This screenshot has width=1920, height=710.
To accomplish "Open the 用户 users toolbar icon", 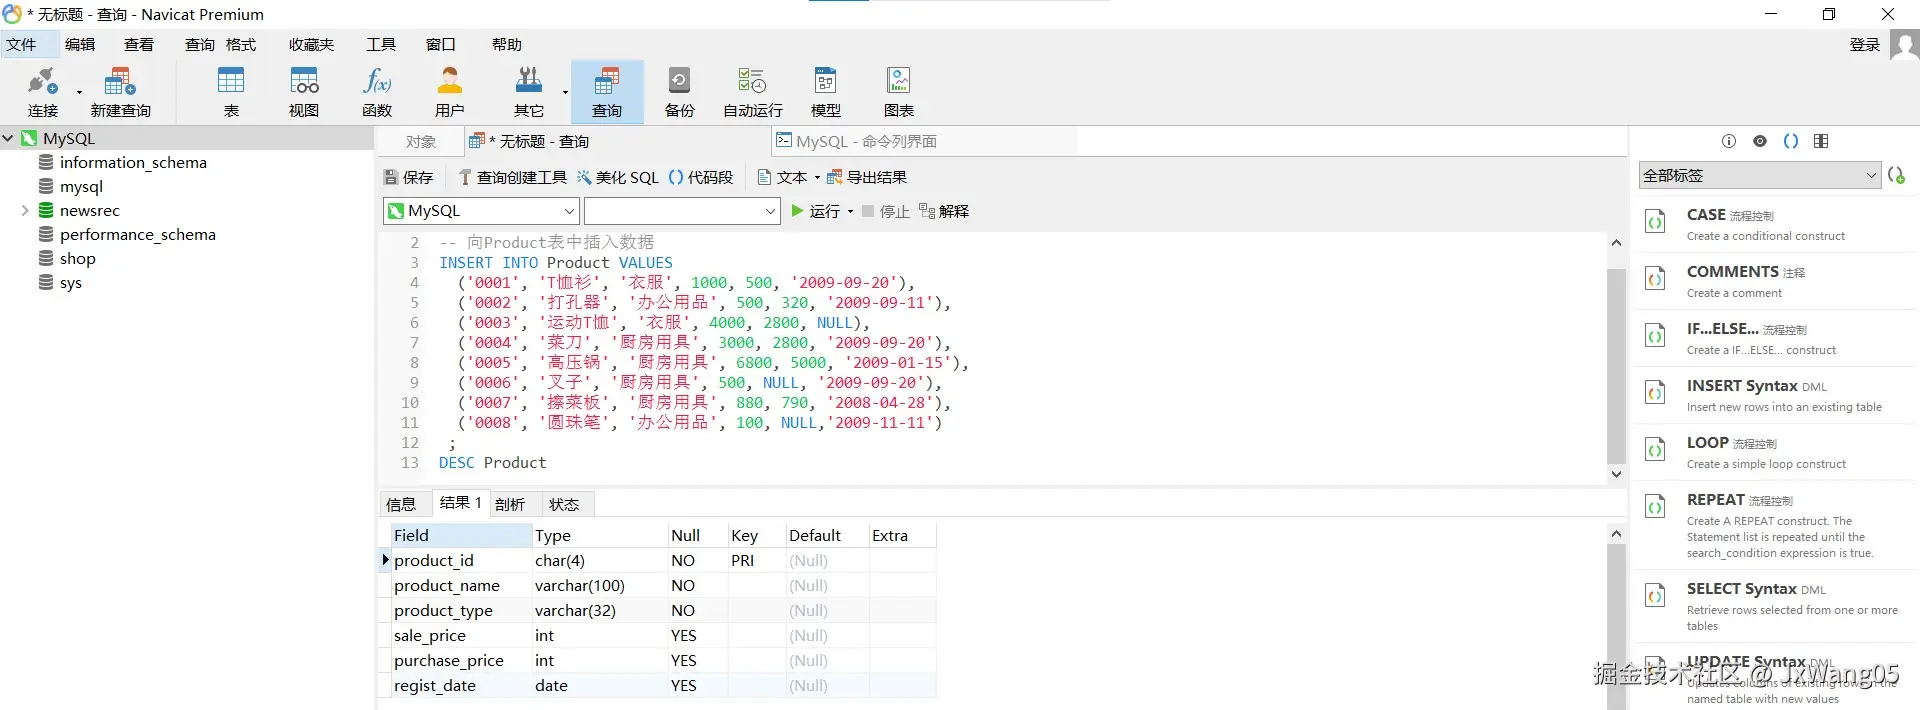I will [450, 81].
